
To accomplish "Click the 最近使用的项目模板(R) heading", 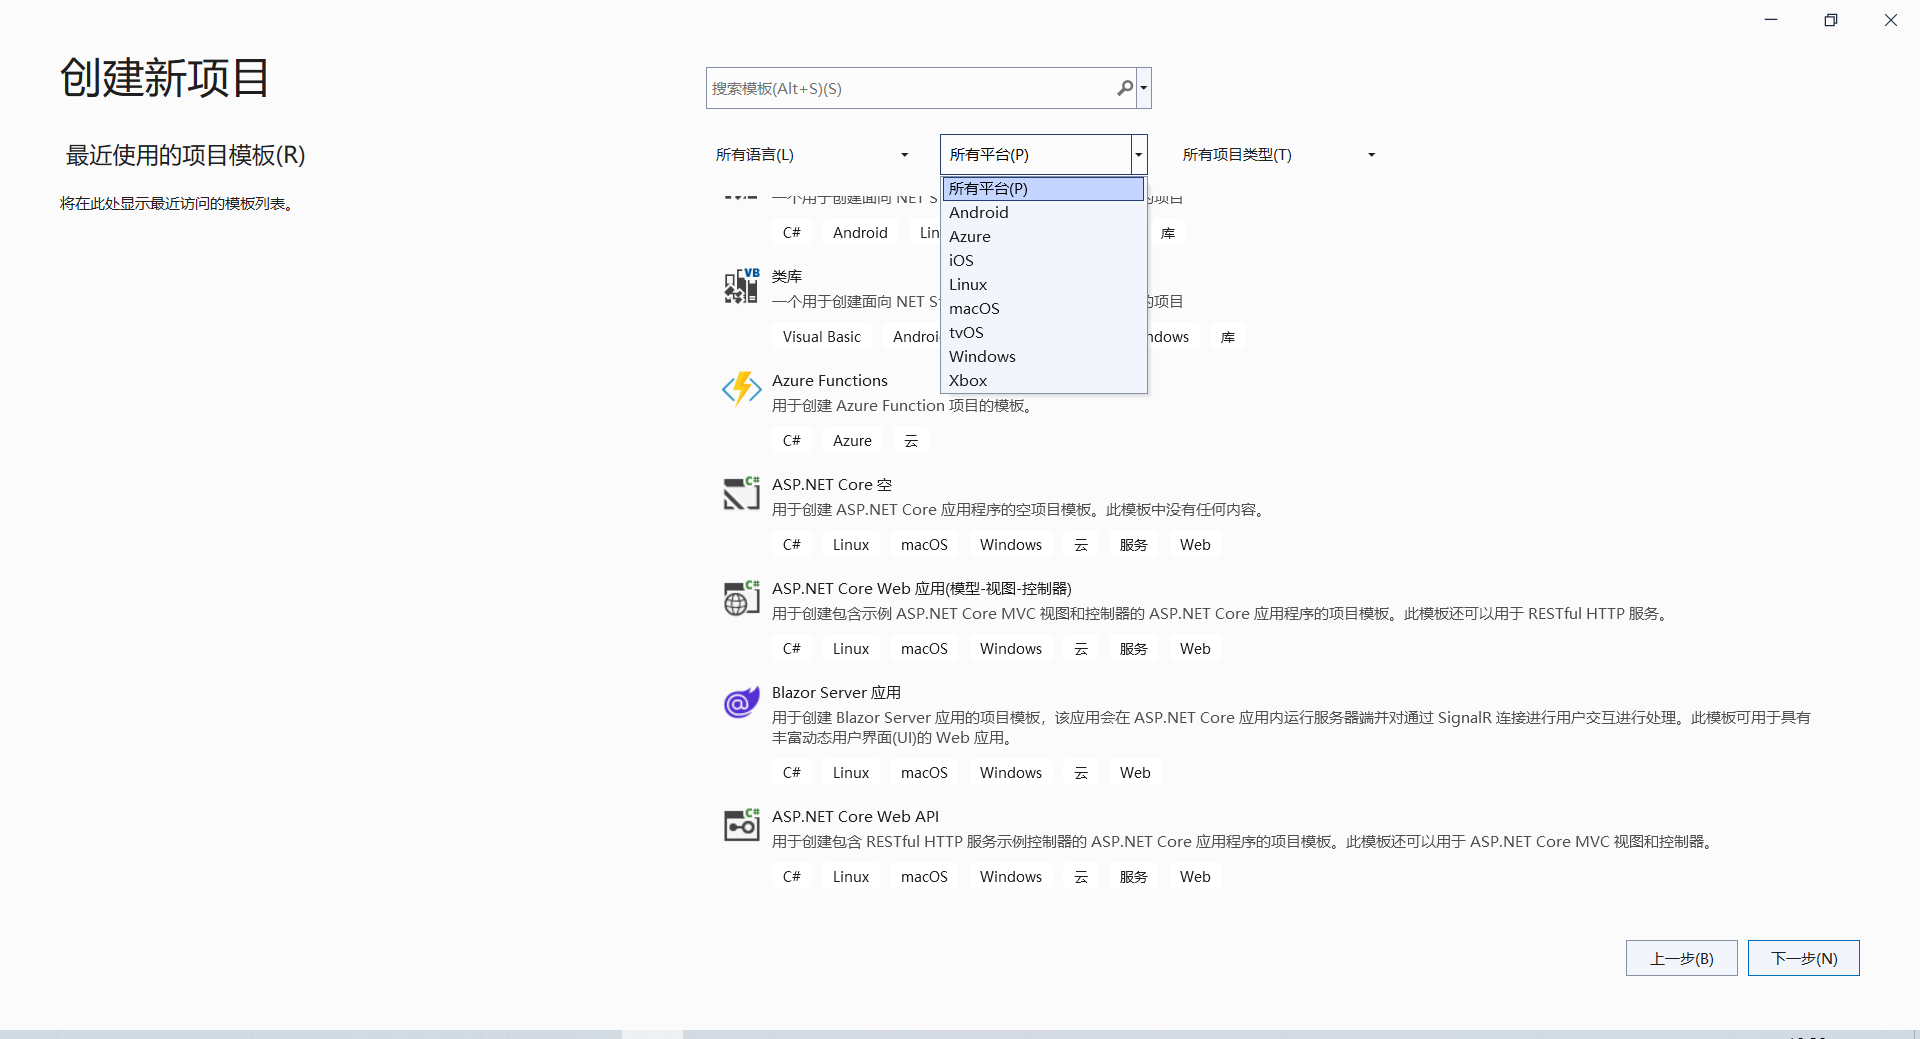I will pos(186,155).
